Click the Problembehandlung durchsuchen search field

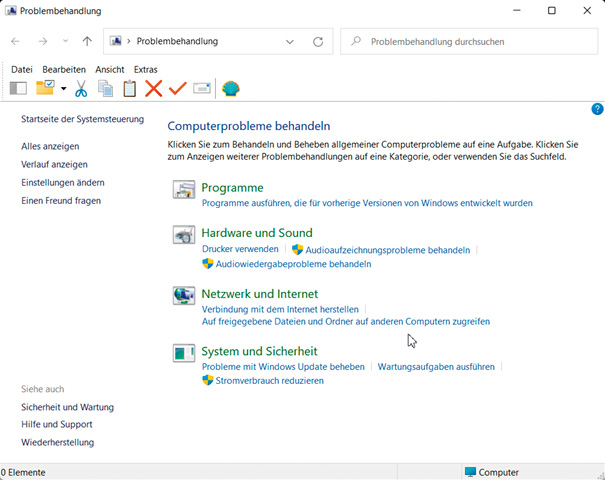click(469, 42)
